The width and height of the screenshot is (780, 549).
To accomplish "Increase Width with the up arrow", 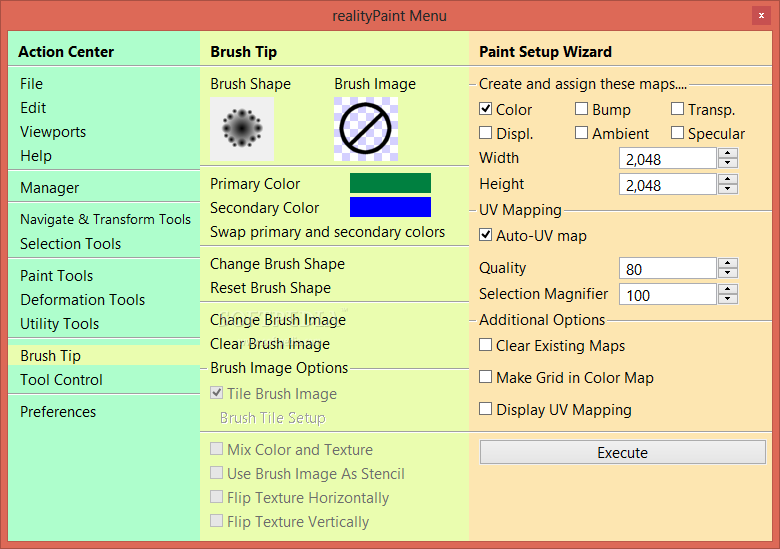I will [x=728, y=154].
